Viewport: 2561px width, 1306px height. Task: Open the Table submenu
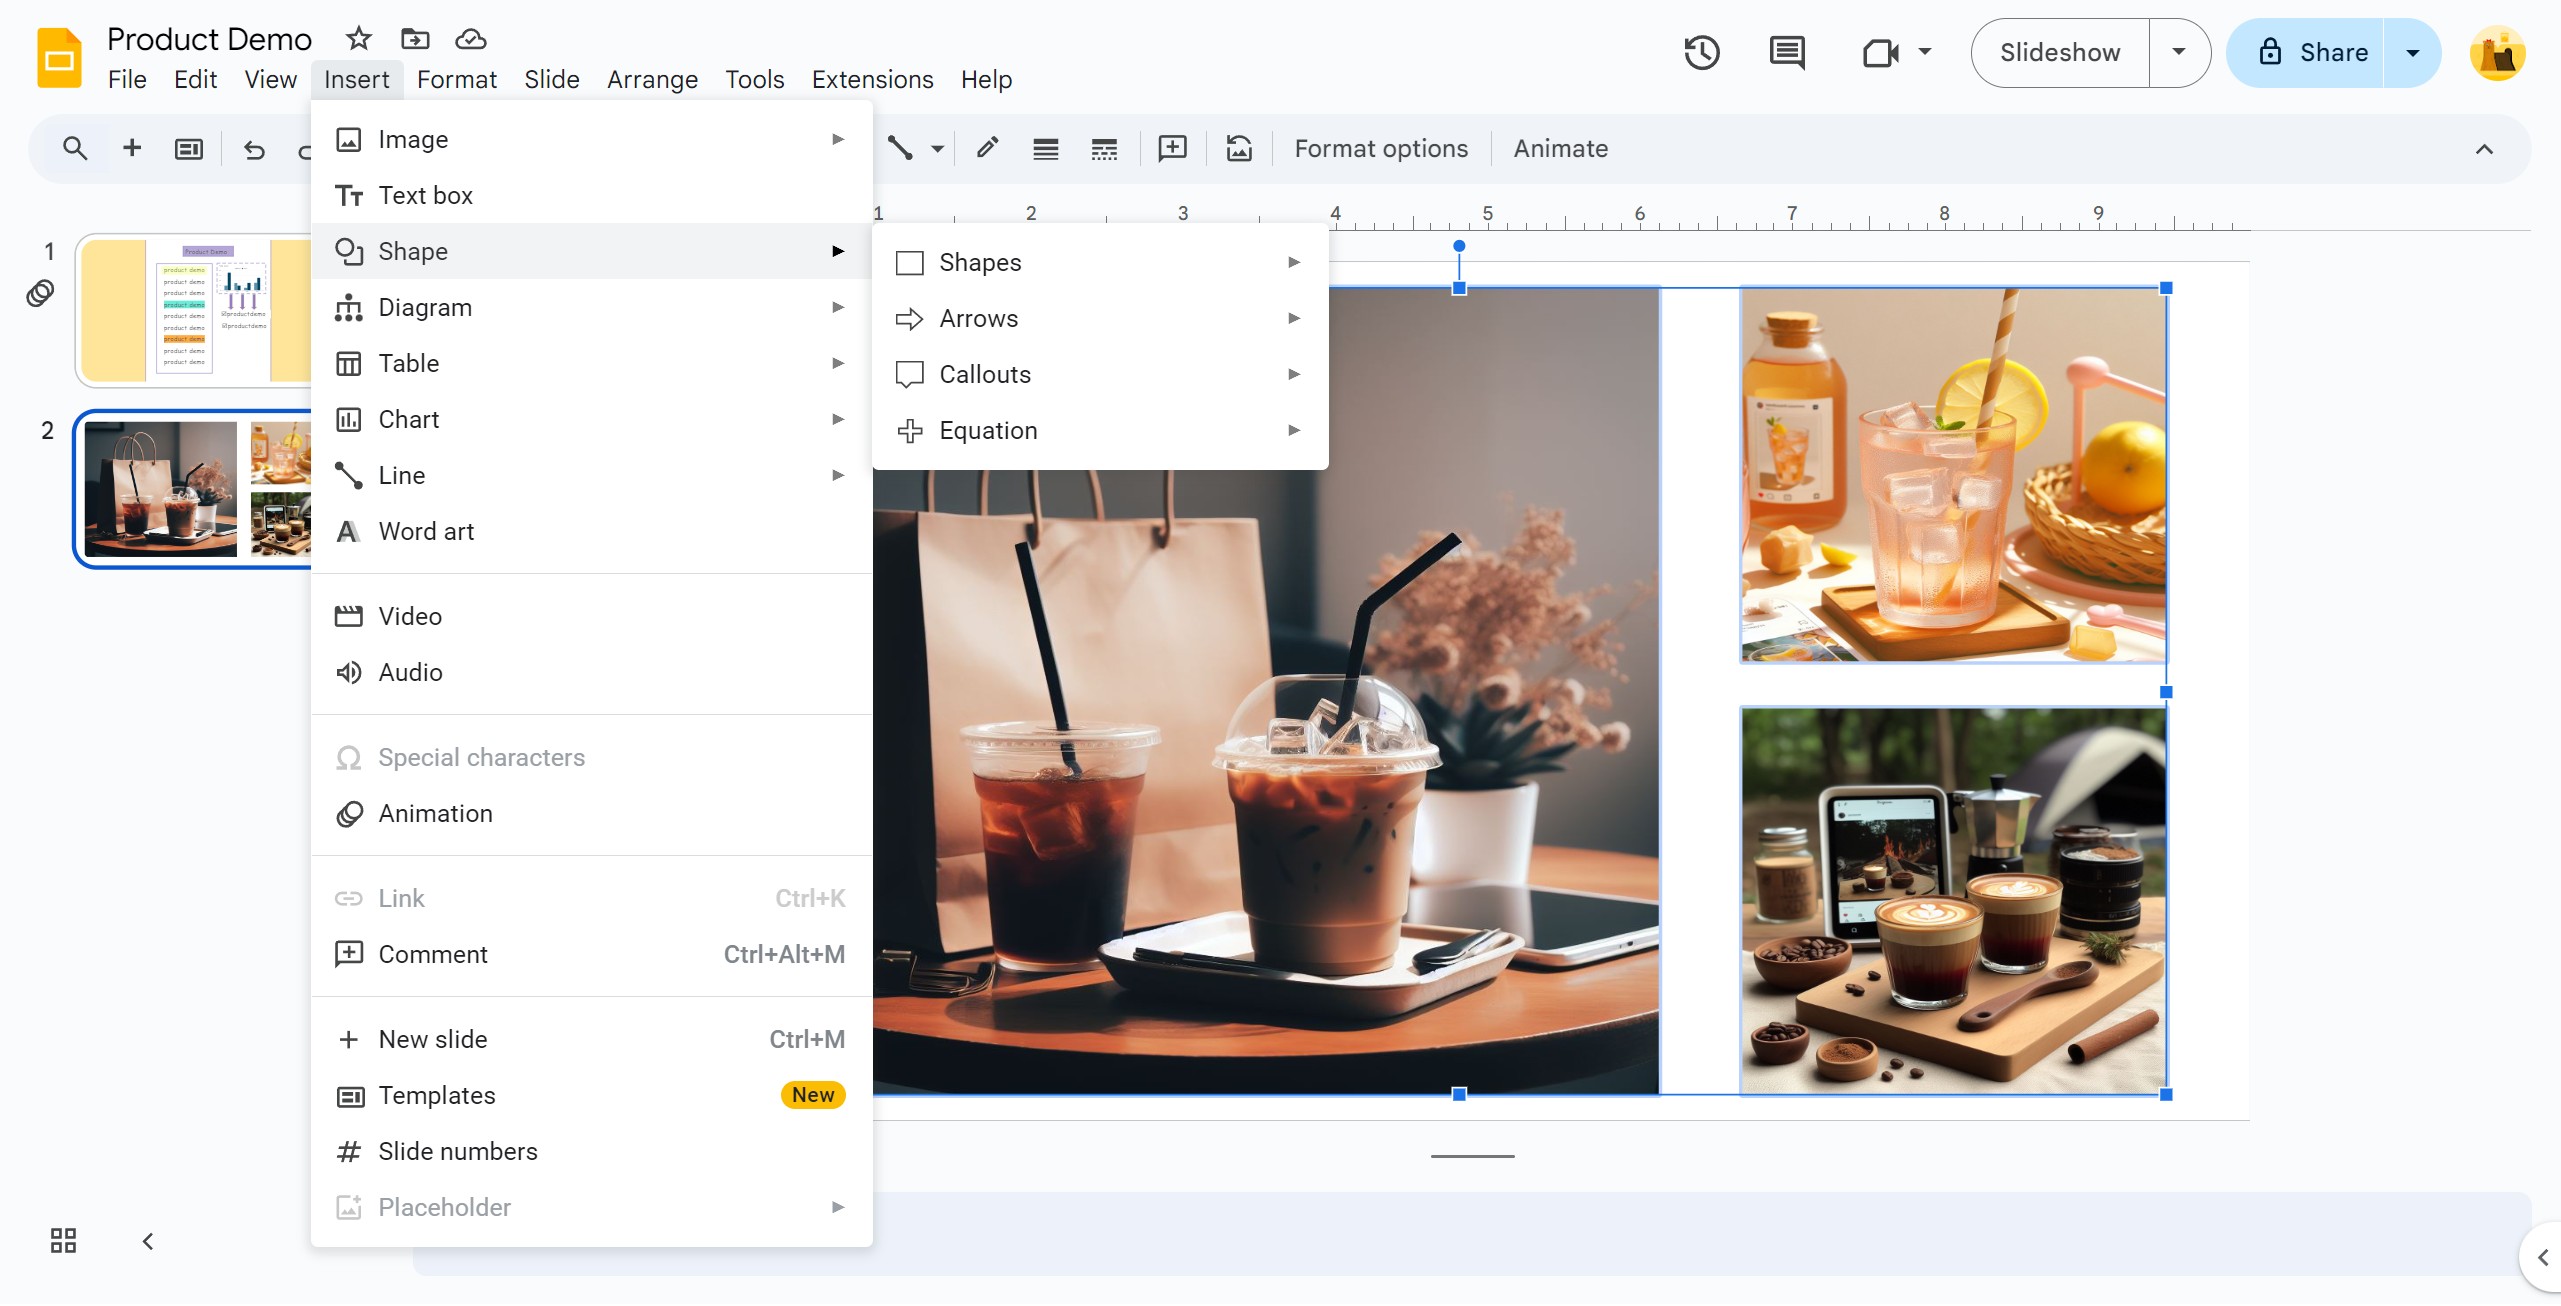click(x=591, y=363)
